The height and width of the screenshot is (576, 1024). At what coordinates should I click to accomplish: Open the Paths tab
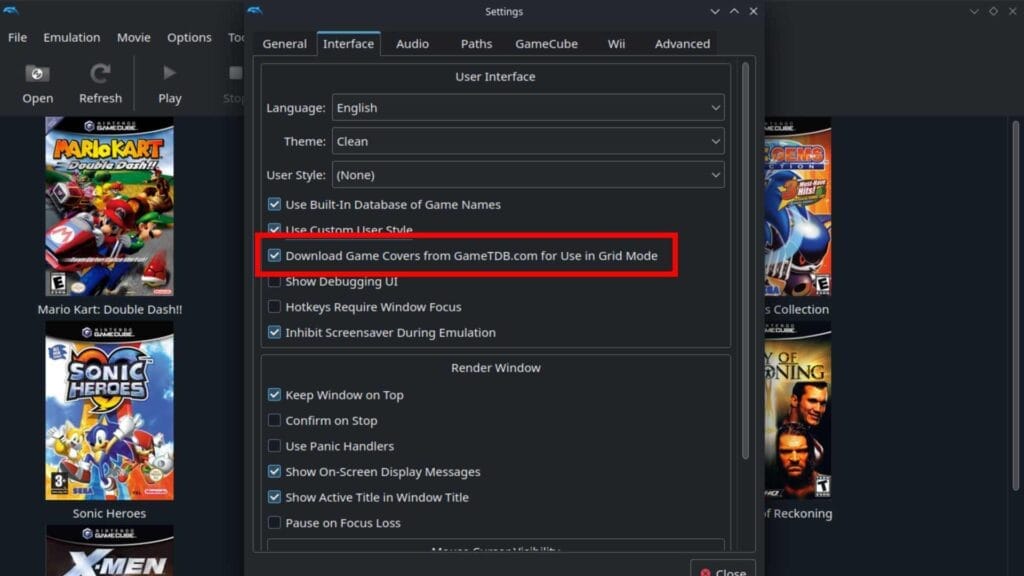pyautogui.click(x=476, y=44)
